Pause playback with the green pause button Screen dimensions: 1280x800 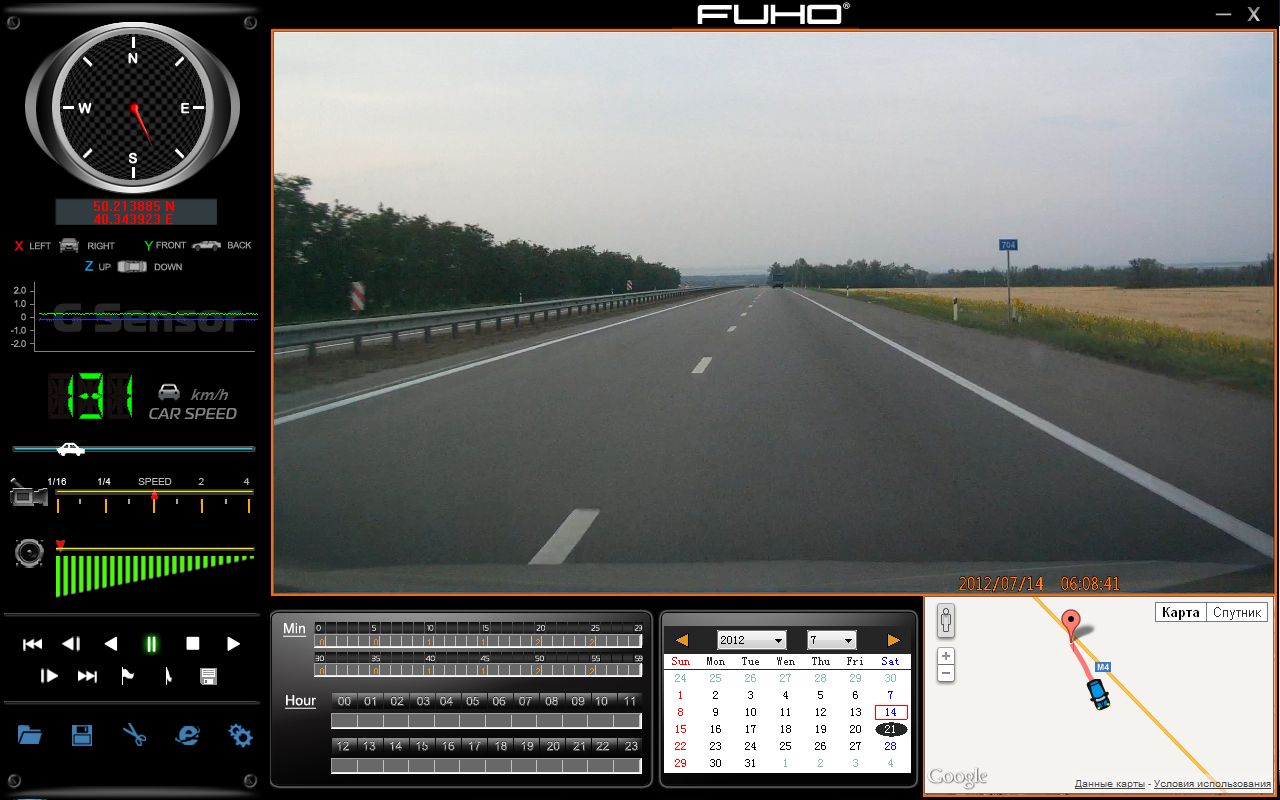pyautogui.click(x=151, y=644)
